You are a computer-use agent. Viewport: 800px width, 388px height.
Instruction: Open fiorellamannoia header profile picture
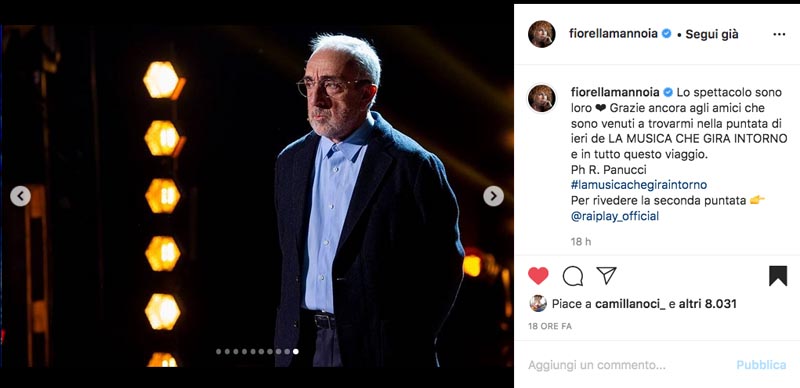[542, 34]
